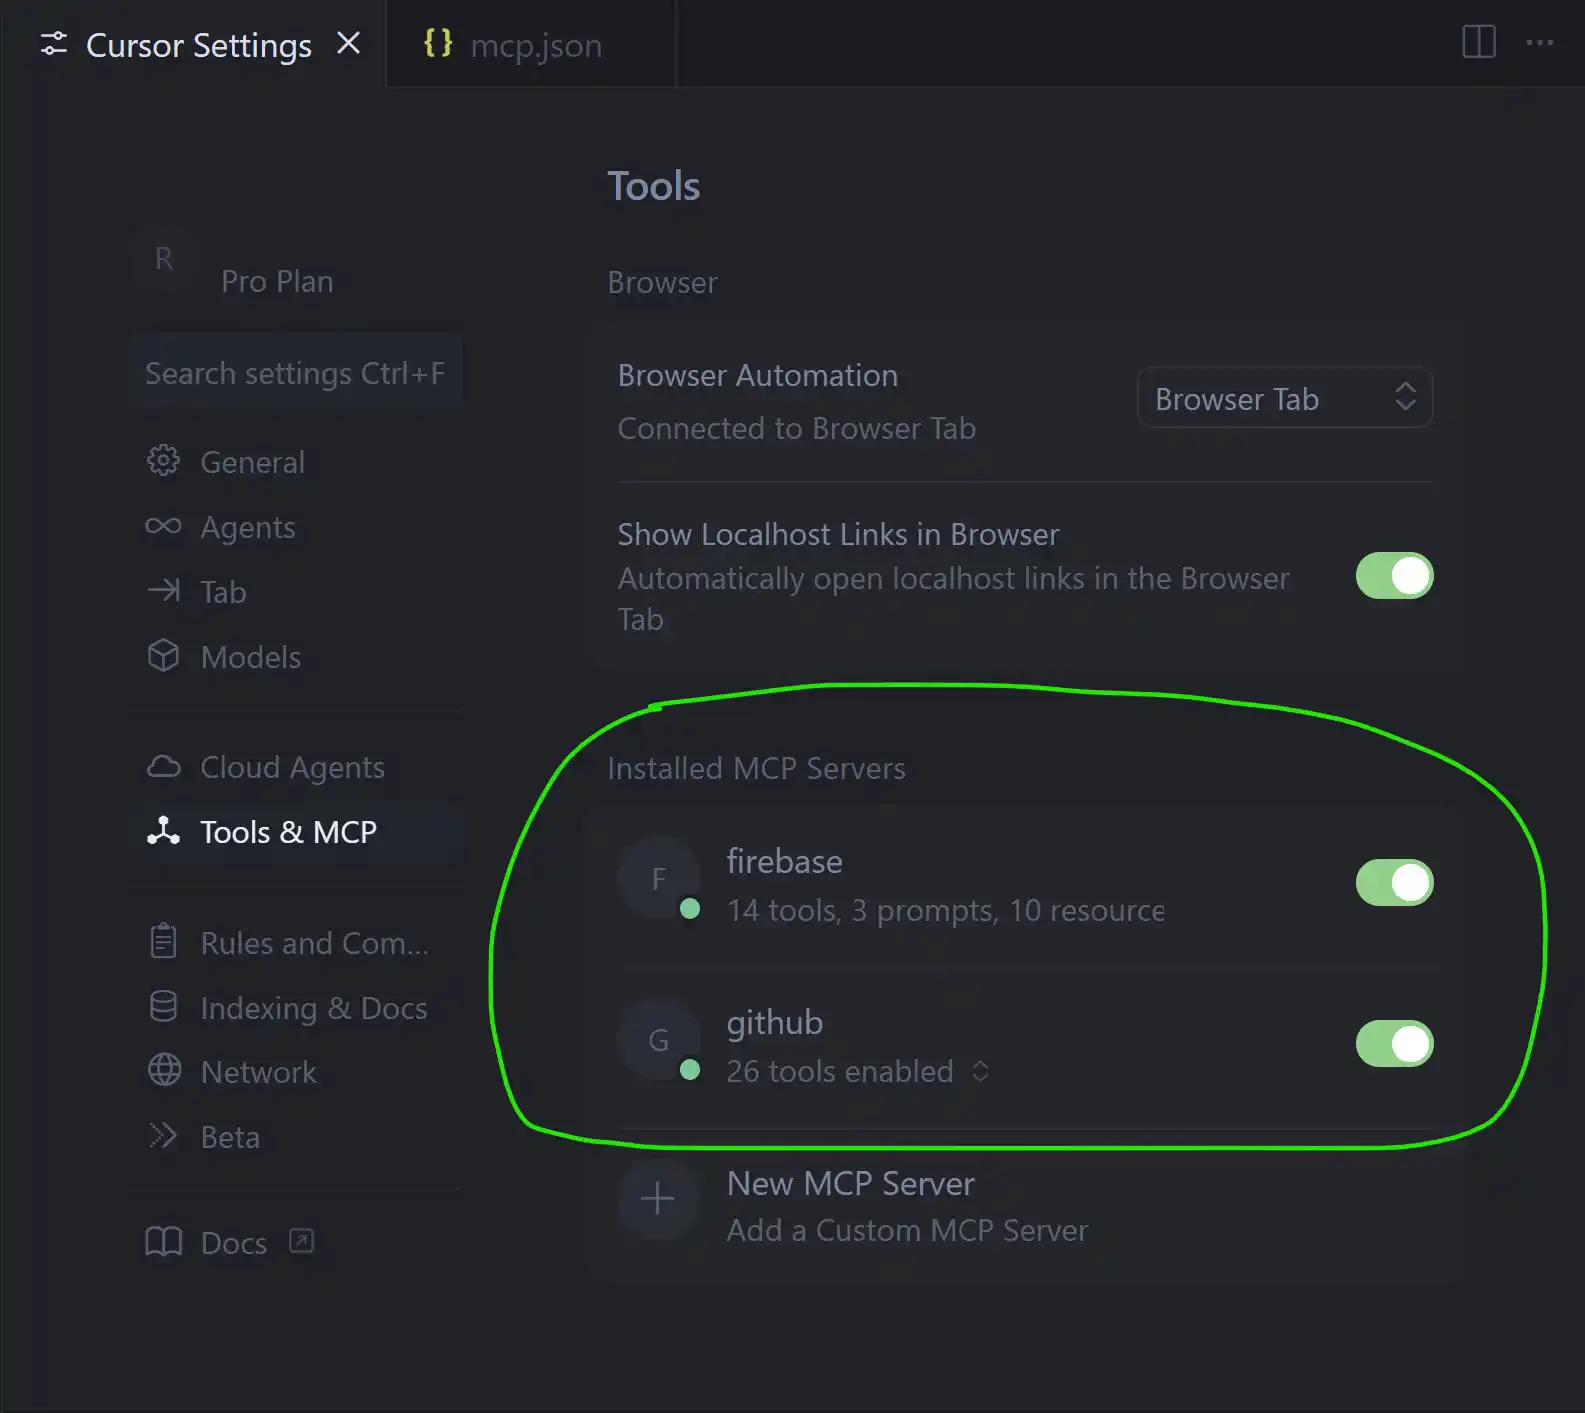The width and height of the screenshot is (1585, 1413).
Task: Open Beta settings section
Action: [x=297, y=1136]
